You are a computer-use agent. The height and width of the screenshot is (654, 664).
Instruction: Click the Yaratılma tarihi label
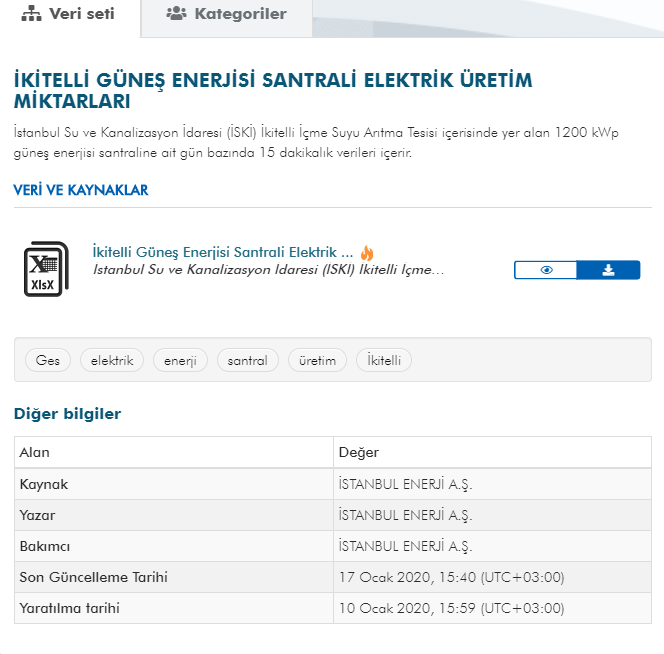[x=69, y=608]
